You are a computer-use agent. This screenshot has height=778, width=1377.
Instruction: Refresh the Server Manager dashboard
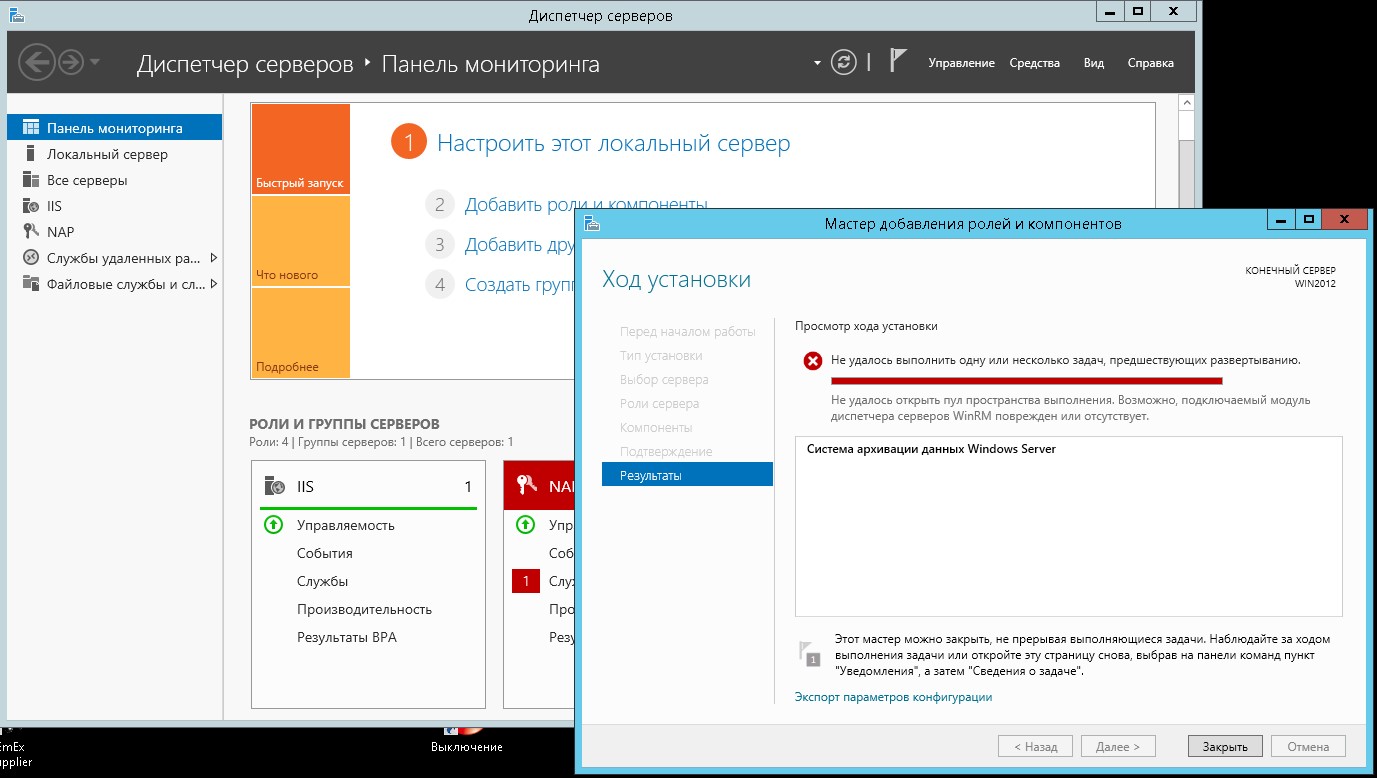pos(845,63)
